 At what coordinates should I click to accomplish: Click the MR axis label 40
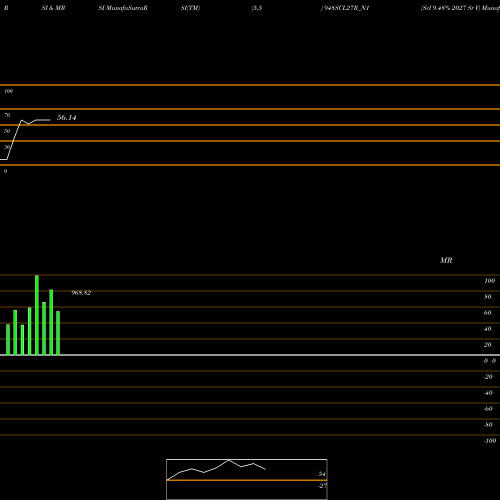(488, 329)
